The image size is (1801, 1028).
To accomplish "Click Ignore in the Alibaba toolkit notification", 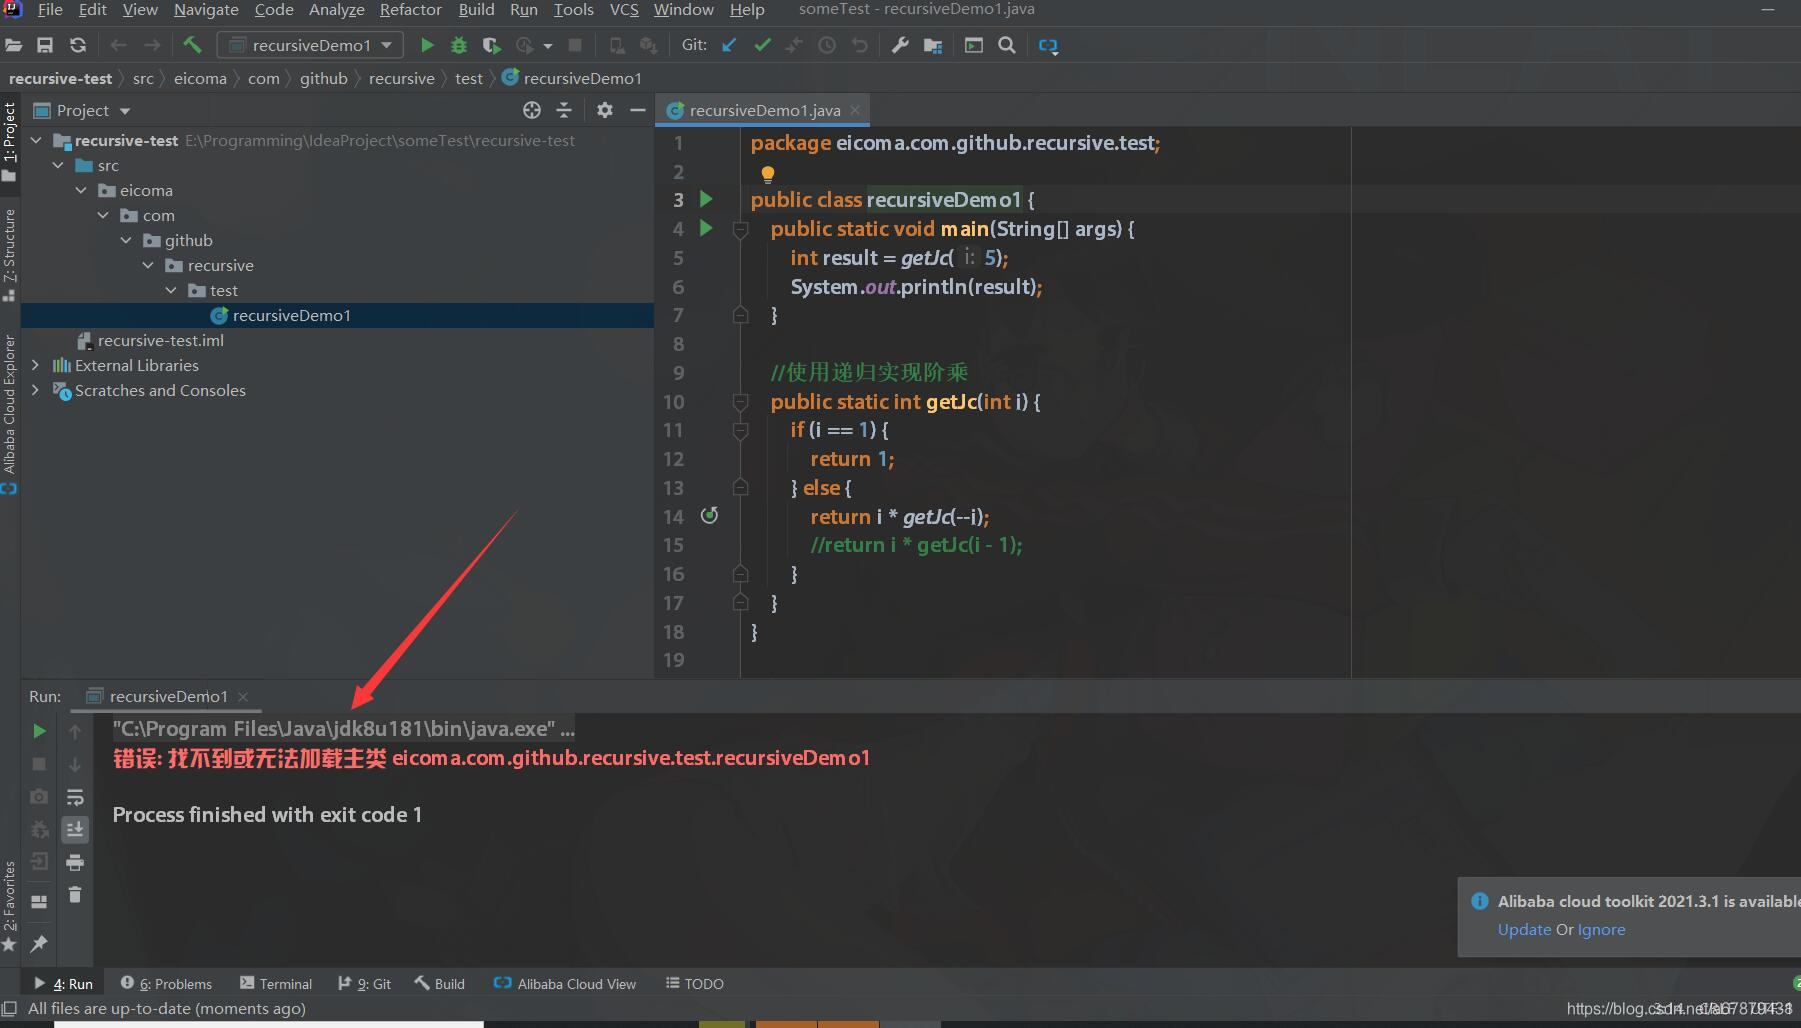I will click(1601, 930).
